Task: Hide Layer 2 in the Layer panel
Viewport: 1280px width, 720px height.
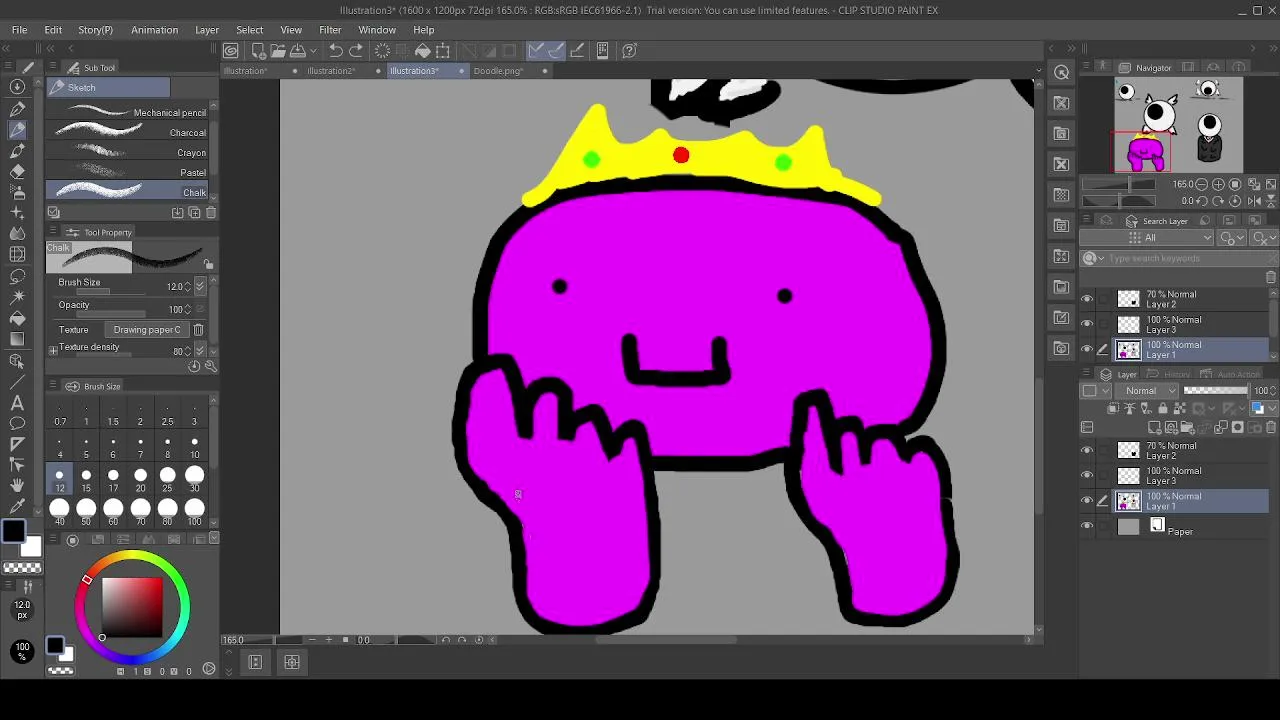Action: coord(1087,451)
